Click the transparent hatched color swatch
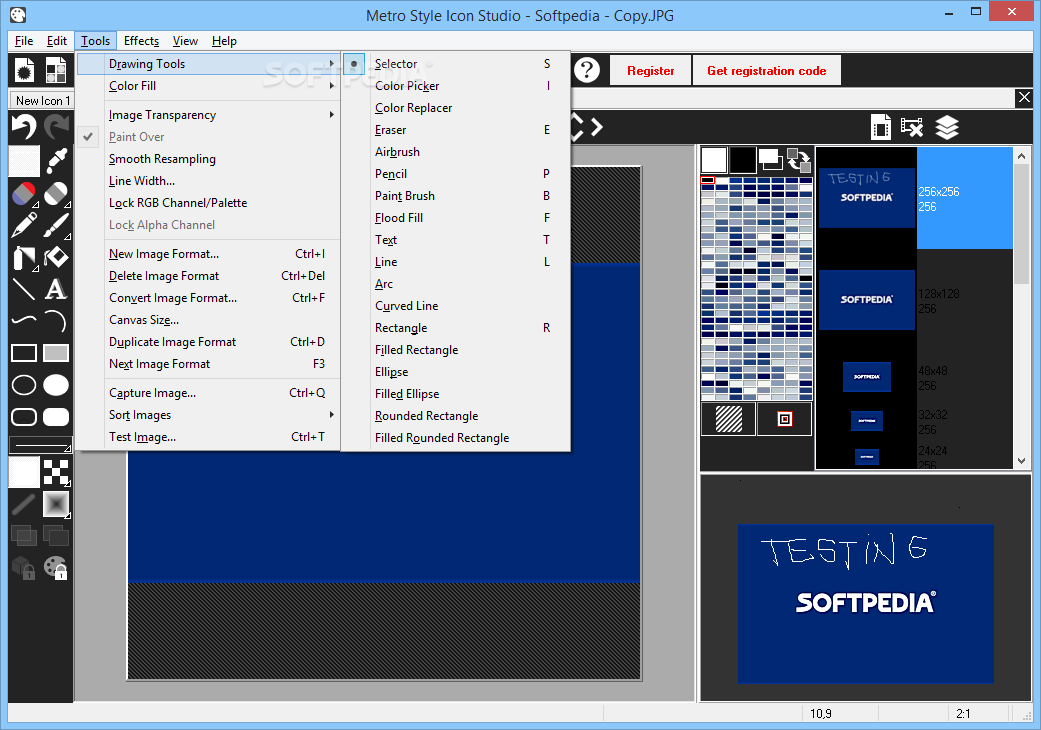This screenshot has width=1041, height=730. pos(728,419)
